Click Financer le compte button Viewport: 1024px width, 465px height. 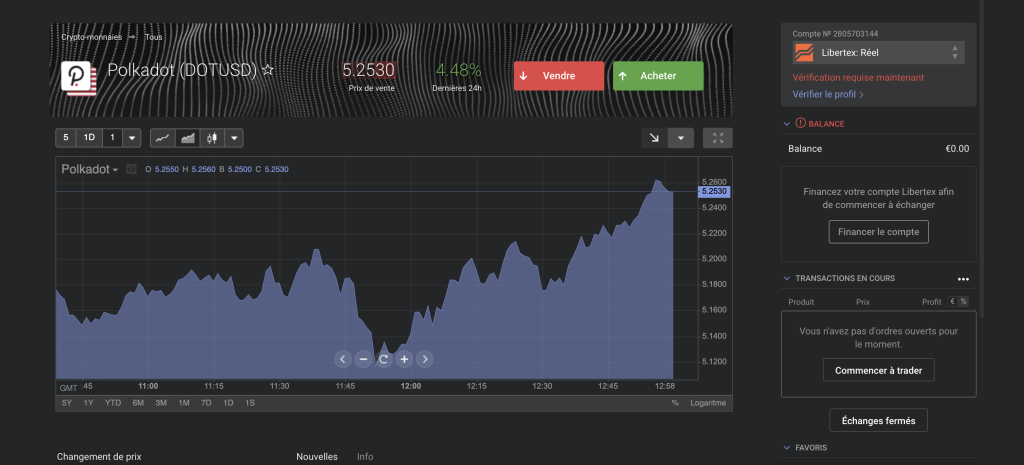tap(878, 232)
